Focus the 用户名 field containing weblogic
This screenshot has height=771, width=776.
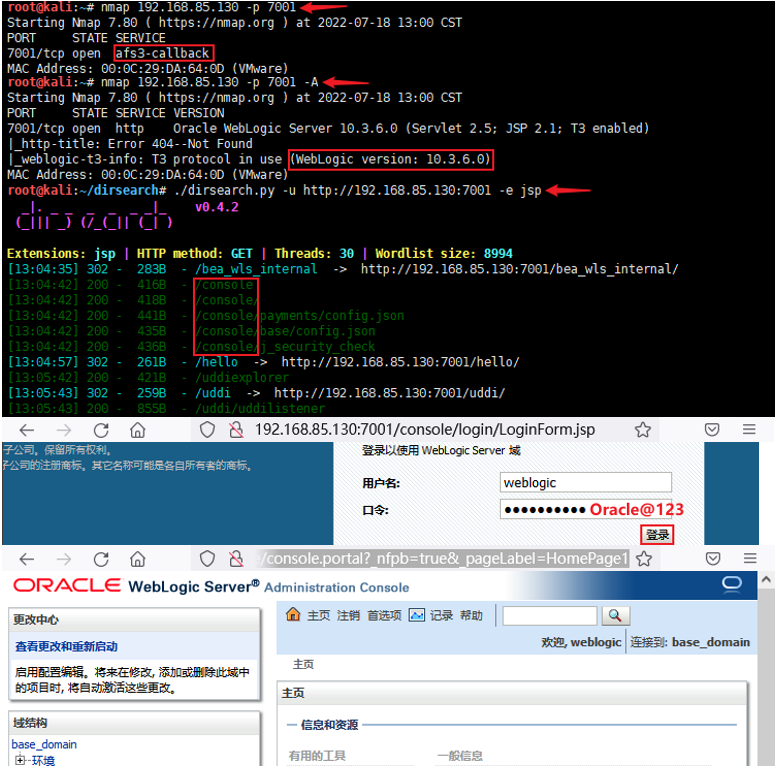pyautogui.click(x=585, y=482)
